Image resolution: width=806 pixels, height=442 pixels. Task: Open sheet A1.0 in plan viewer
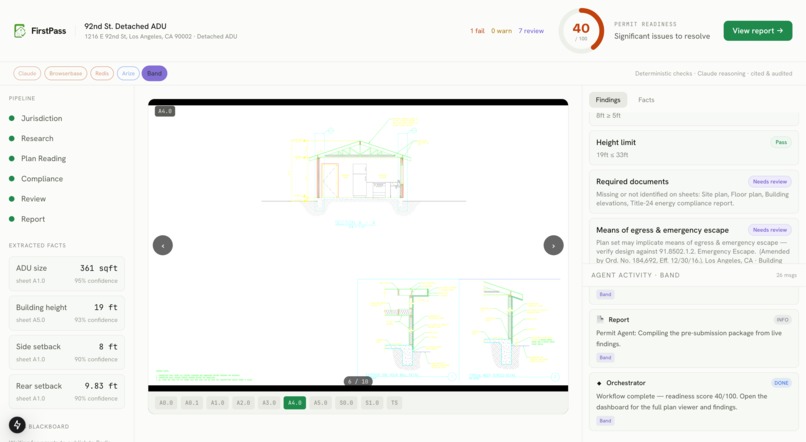click(217, 403)
